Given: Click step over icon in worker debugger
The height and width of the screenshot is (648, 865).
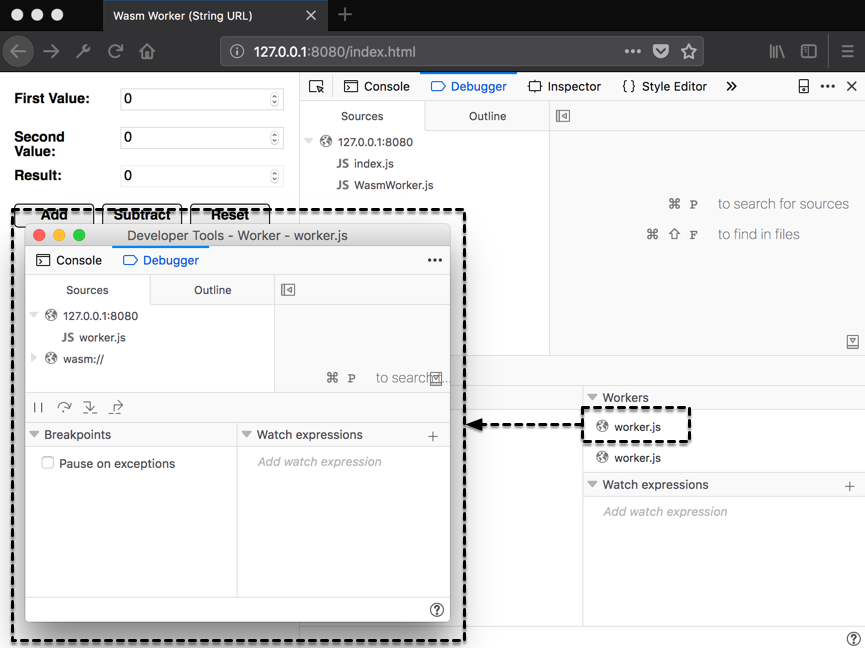Looking at the screenshot, I should click(64, 407).
